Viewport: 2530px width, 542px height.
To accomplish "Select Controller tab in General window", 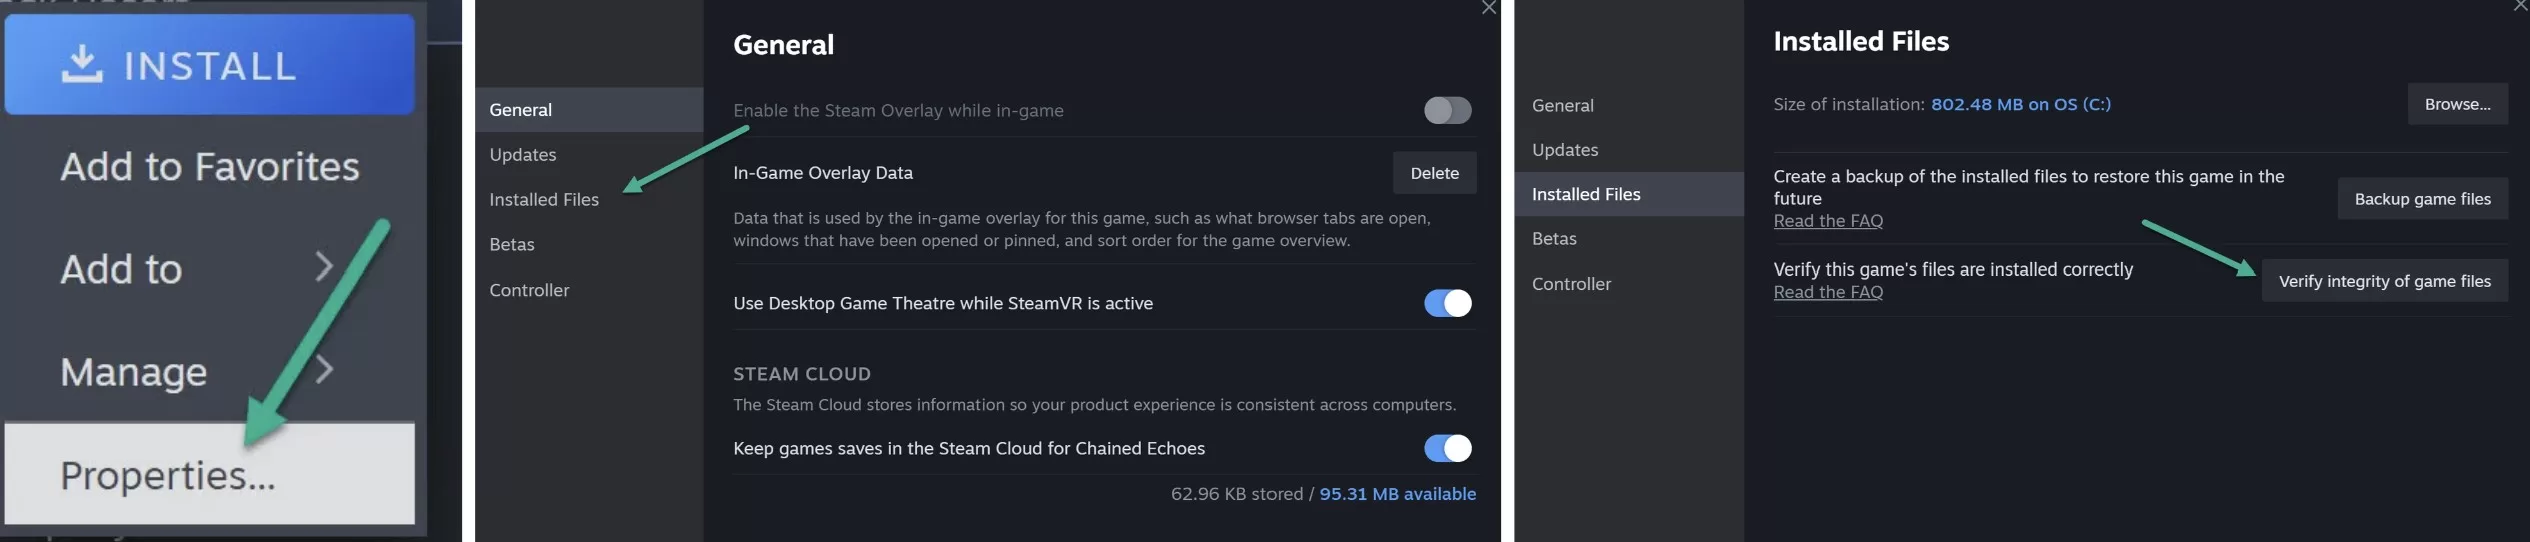I will coord(529,290).
